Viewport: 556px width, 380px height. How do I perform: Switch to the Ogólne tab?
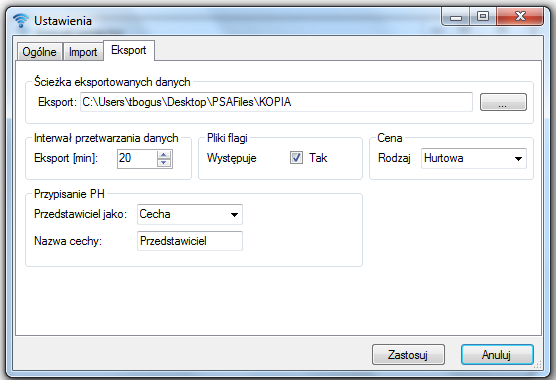(x=40, y=52)
